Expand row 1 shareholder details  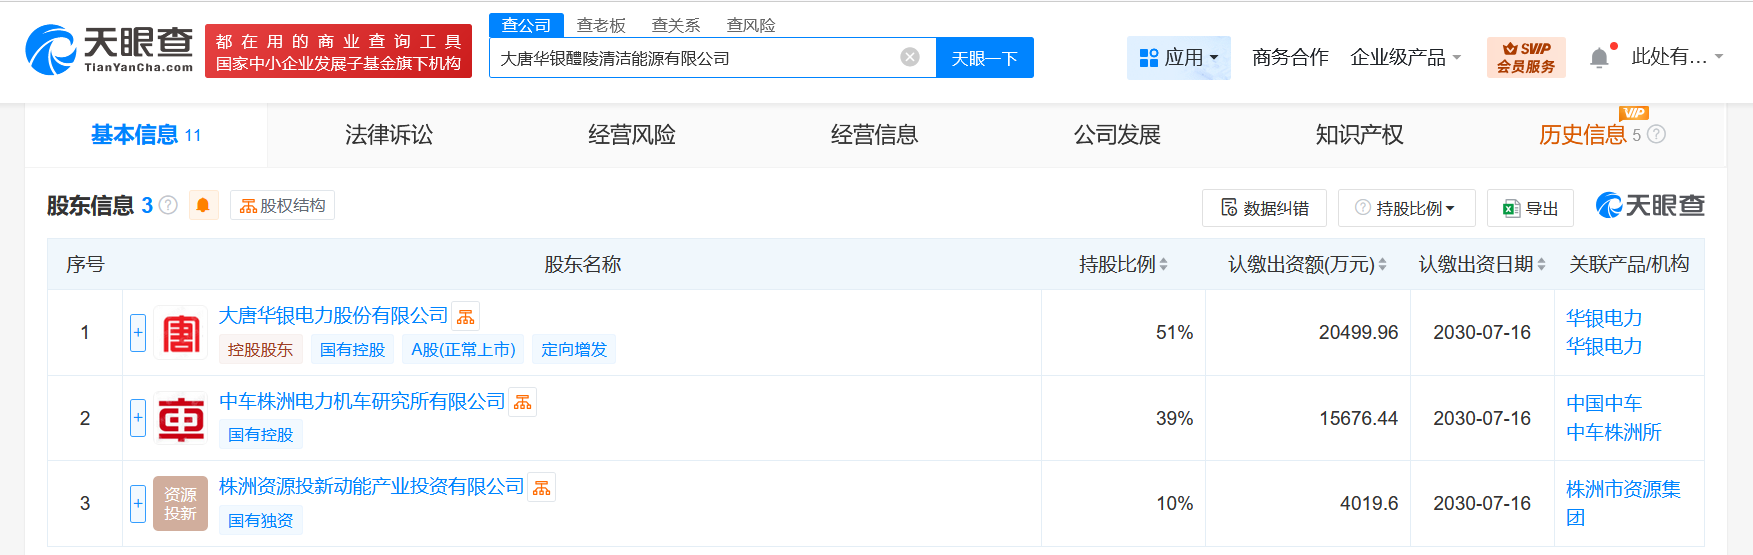click(138, 333)
